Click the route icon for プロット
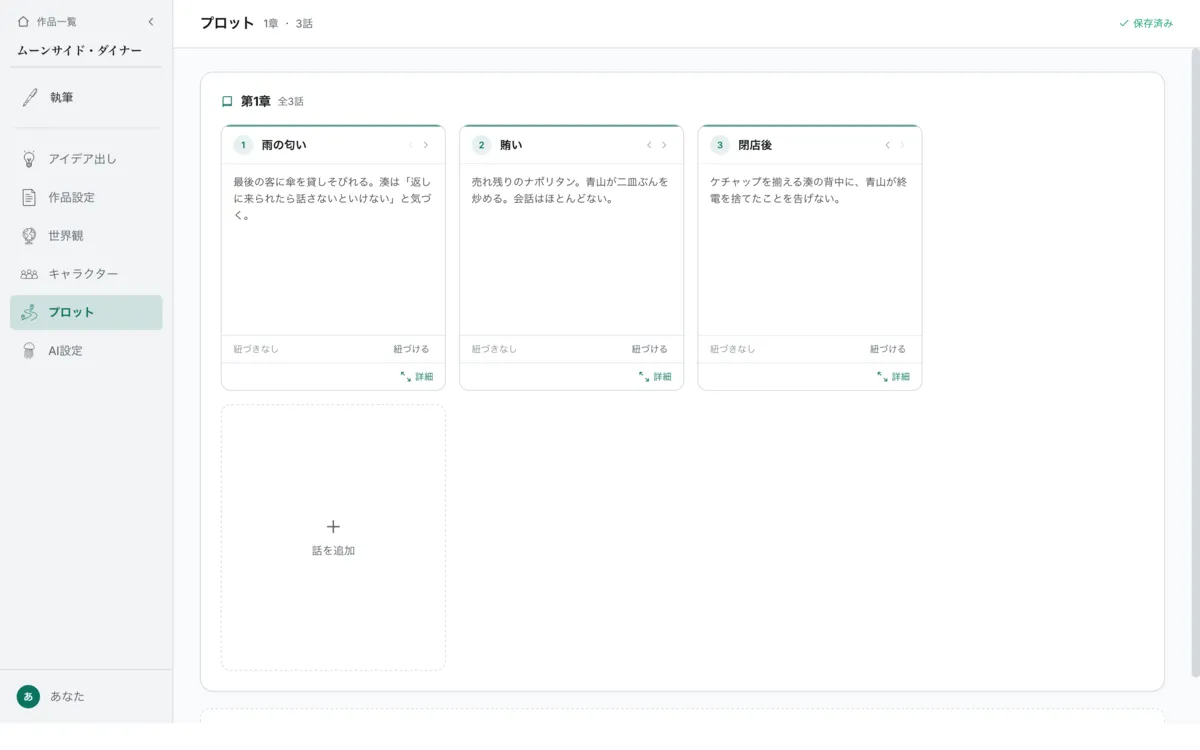1200x750 pixels. pyautogui.click(x=30, y=312)
